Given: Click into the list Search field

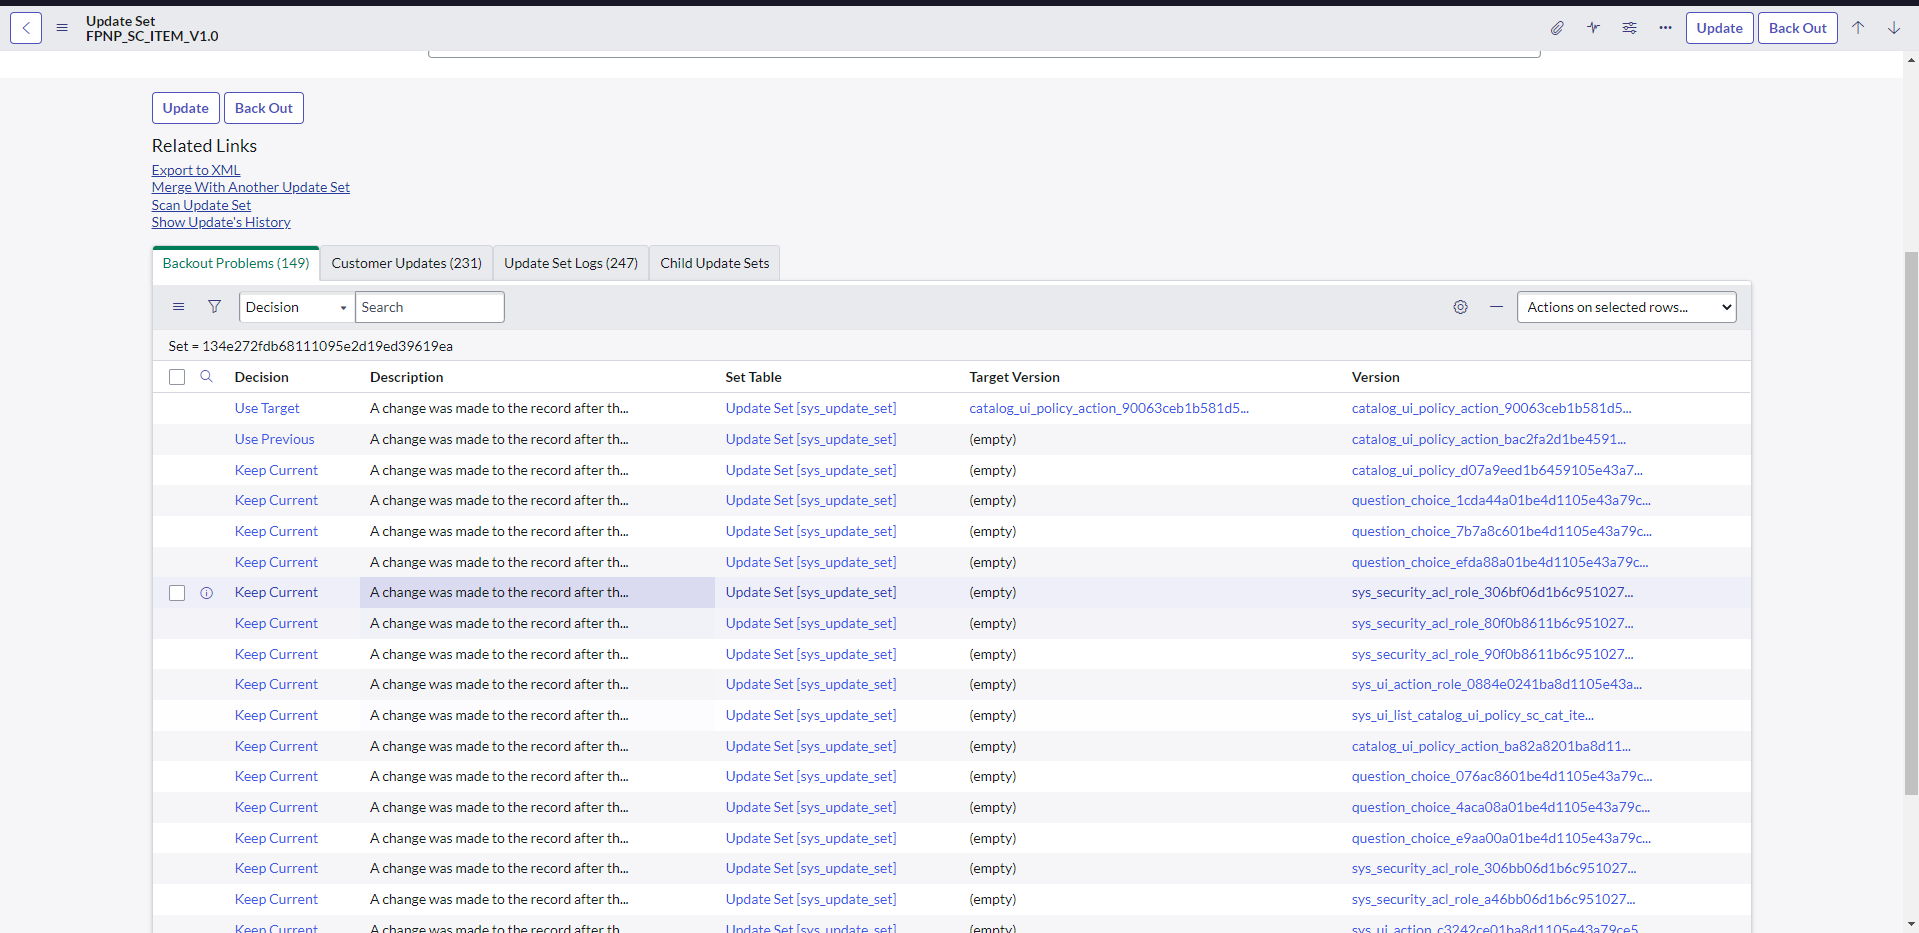Looking at the screenshot, I should coord(429,307).
